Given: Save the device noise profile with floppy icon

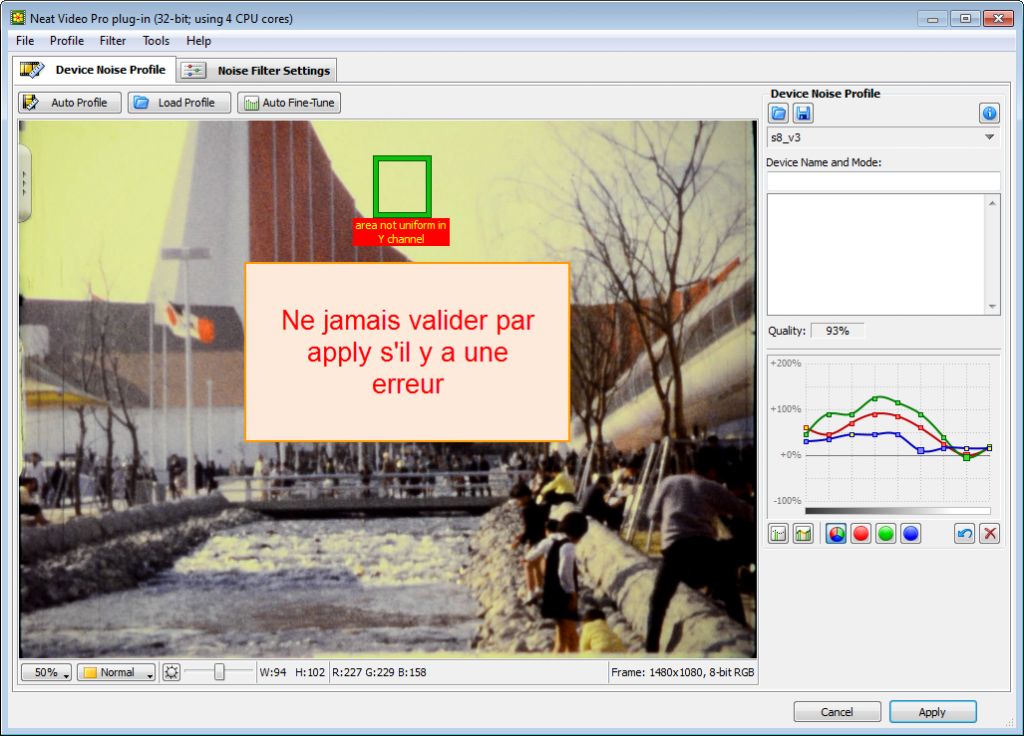Looking at the screenshot, I should click(803, 114).
